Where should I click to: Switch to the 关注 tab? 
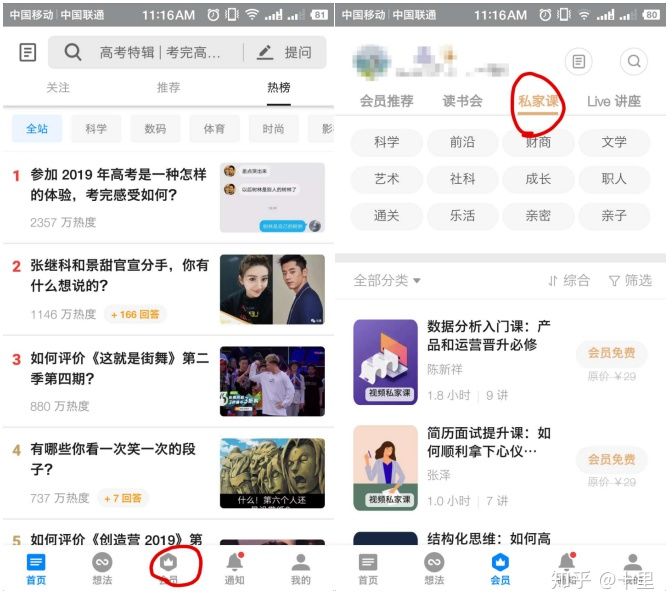[x=58, y=88]
